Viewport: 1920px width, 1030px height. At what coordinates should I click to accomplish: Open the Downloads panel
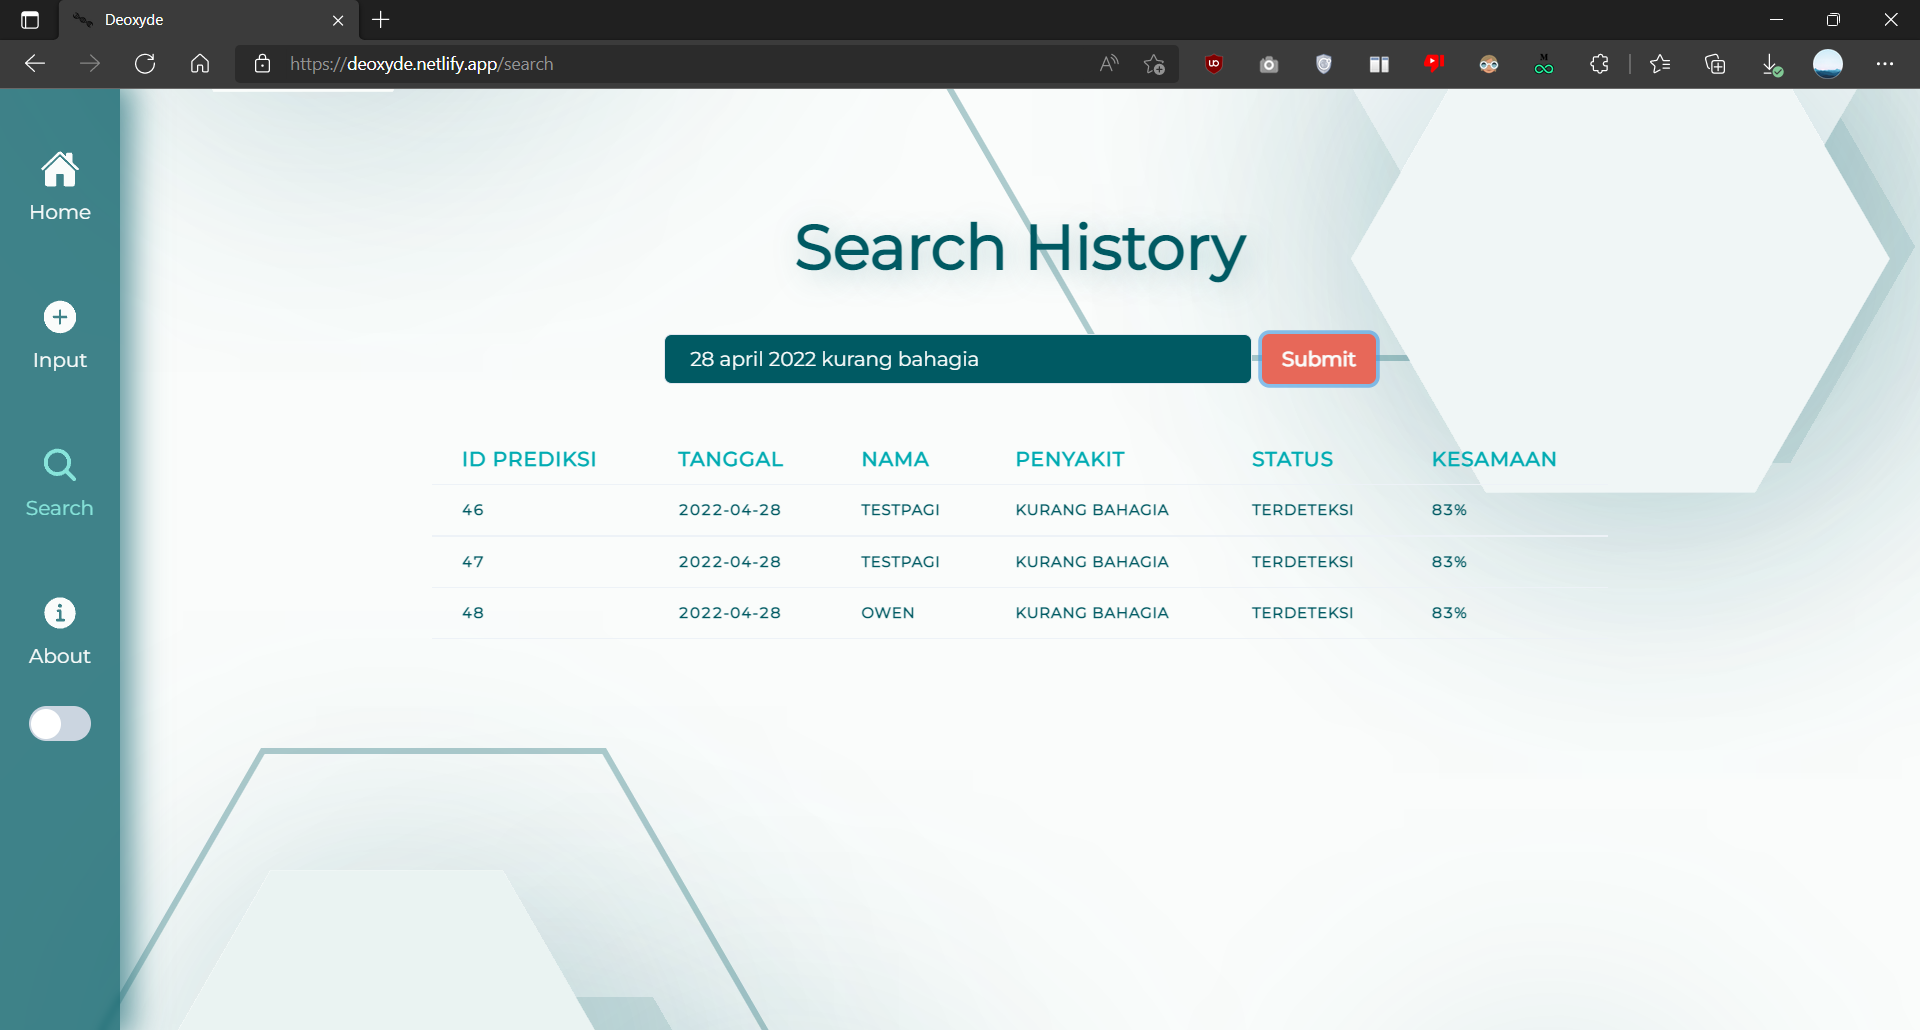pyautogui.click(x=1771, y=64)
